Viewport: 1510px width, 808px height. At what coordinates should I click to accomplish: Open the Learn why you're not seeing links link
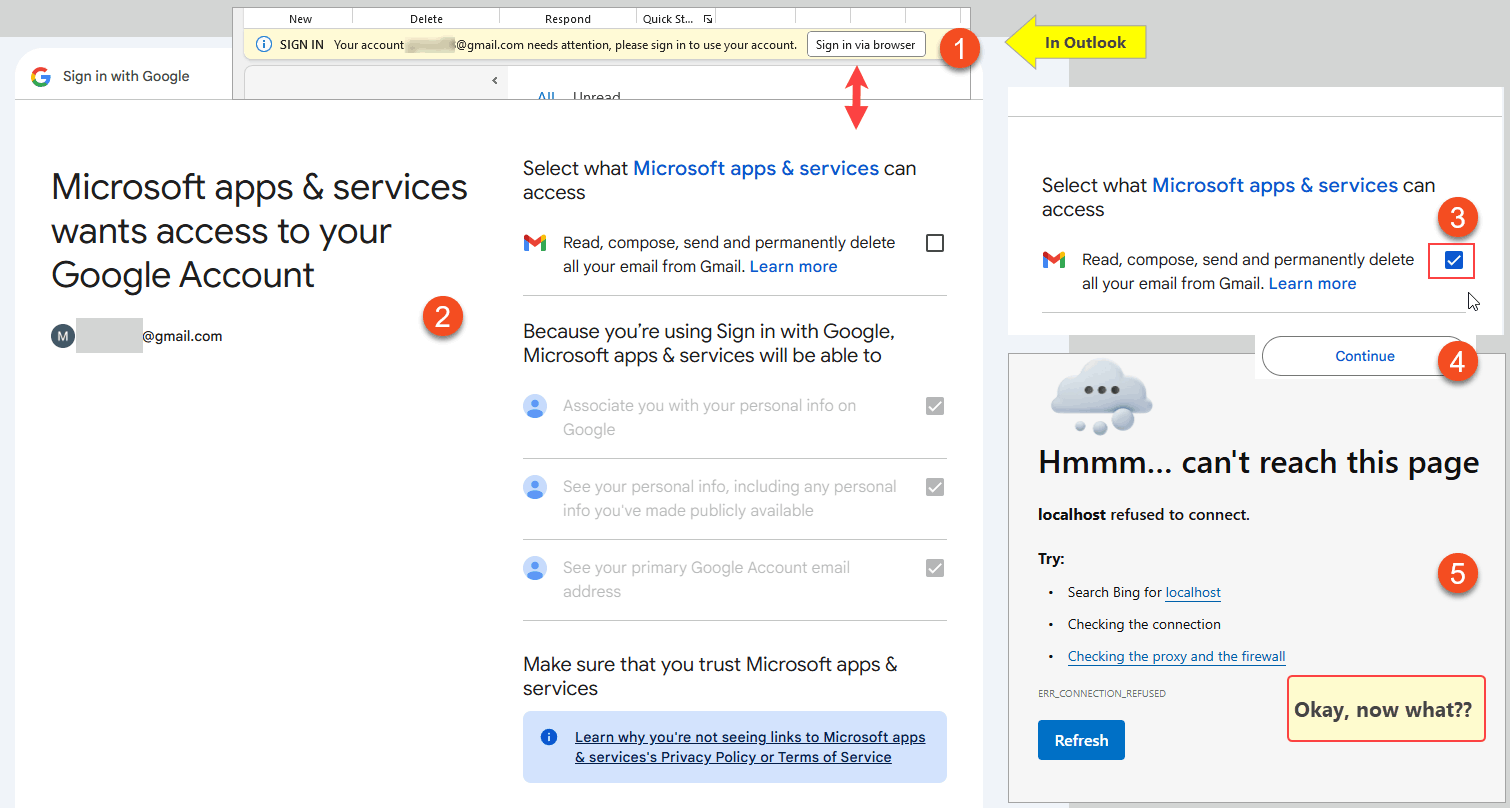[750, 747]
